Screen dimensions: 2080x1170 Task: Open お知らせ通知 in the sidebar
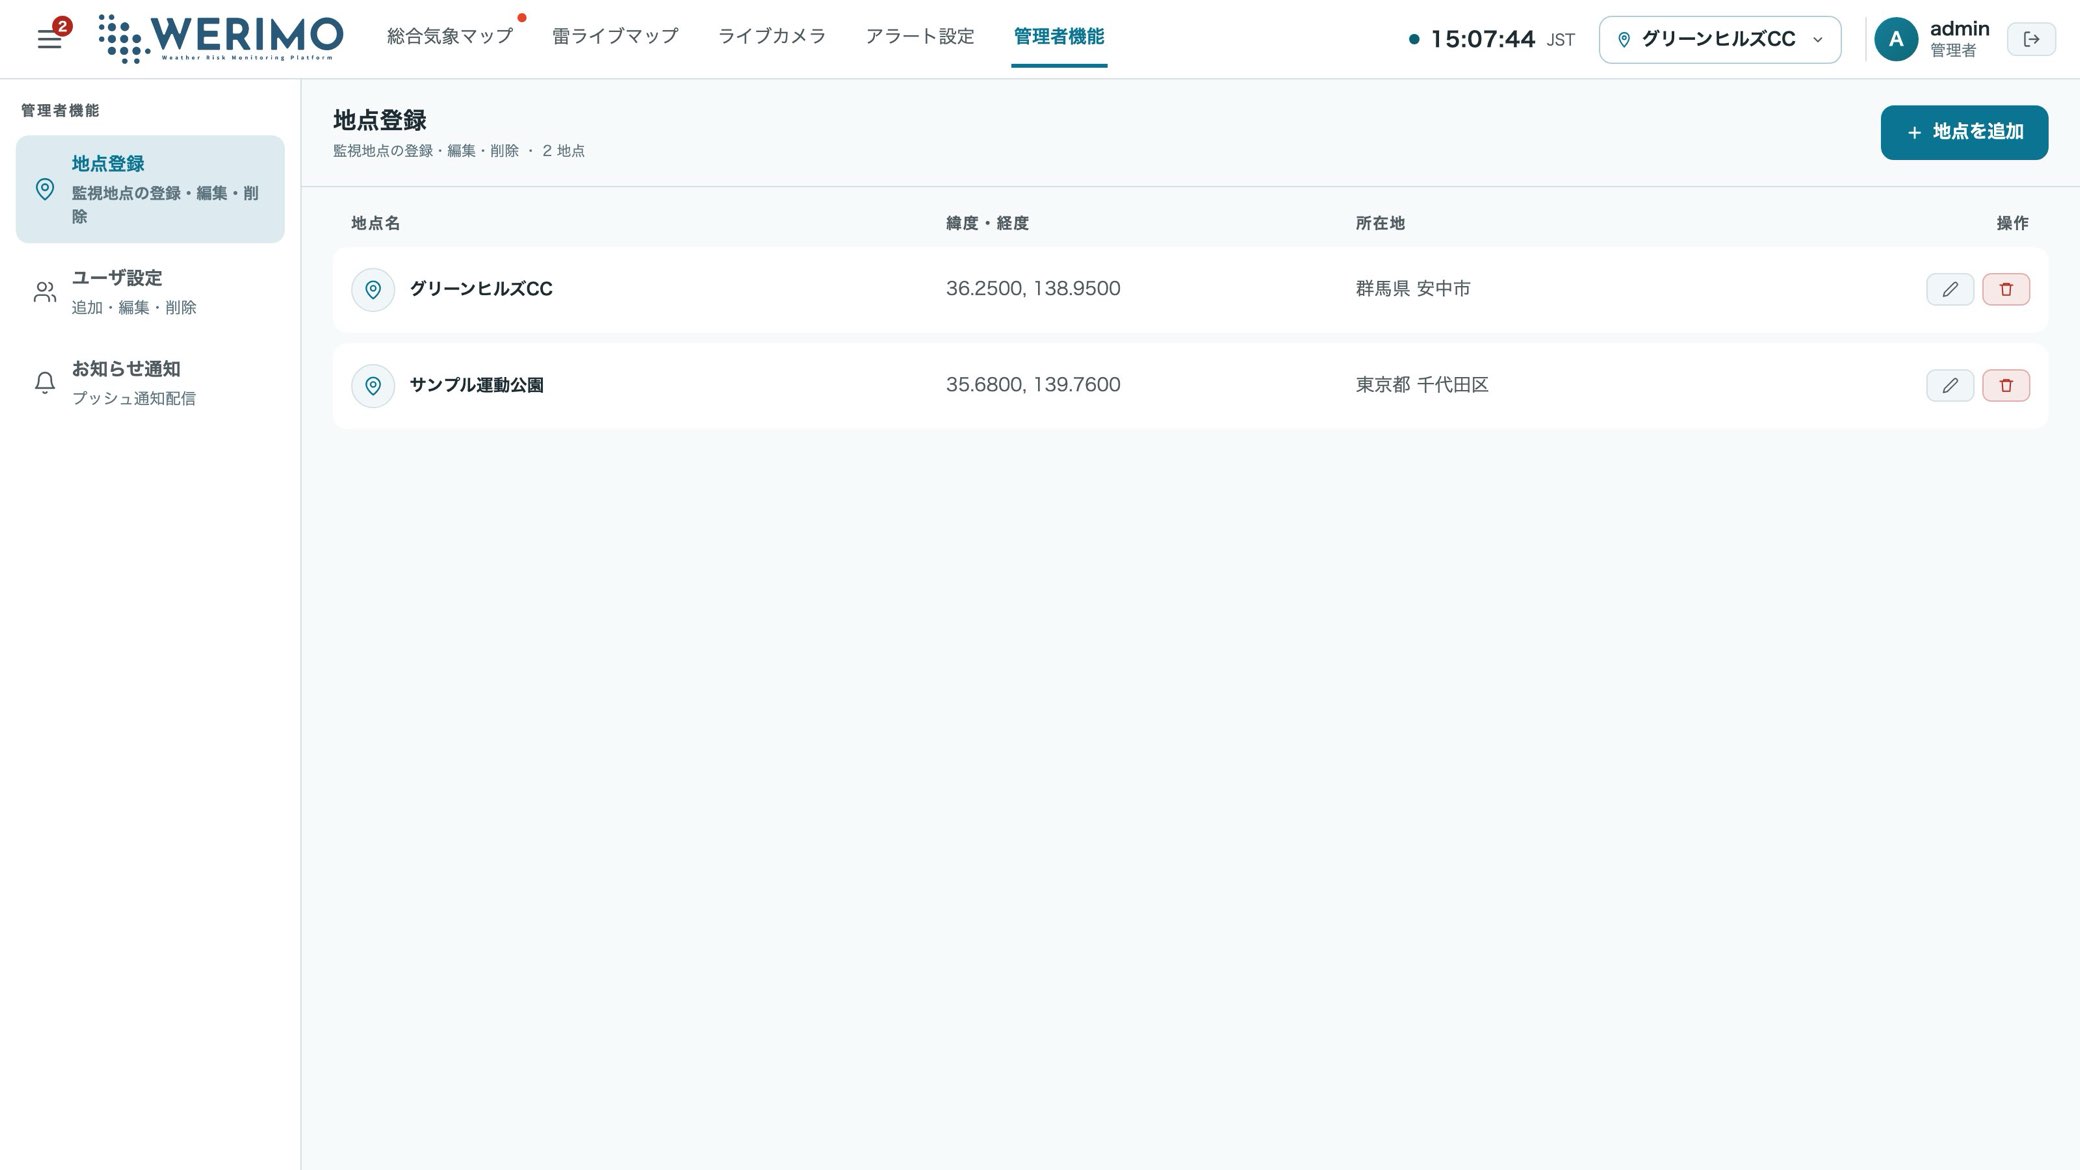[x=150, y=383]
